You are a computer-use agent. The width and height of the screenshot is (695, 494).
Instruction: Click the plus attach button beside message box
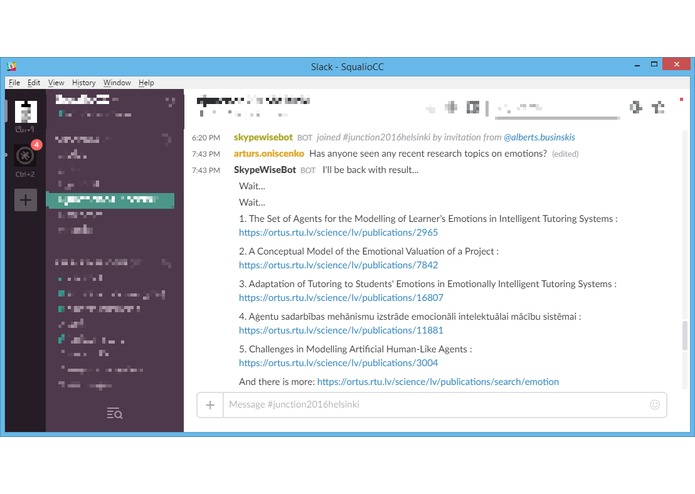[x=210, y=405]
